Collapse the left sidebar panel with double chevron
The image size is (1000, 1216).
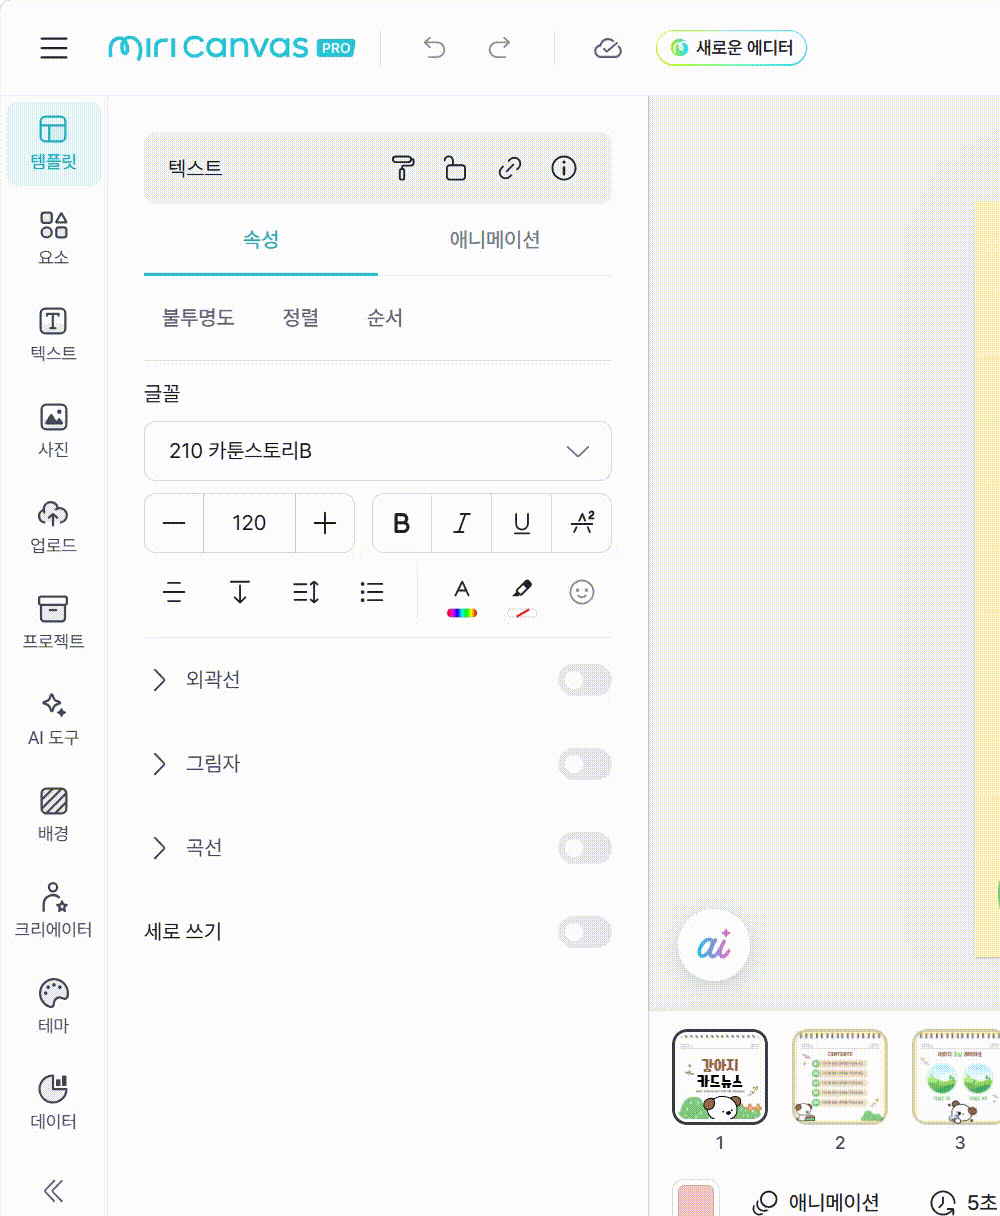(54, 1190)
